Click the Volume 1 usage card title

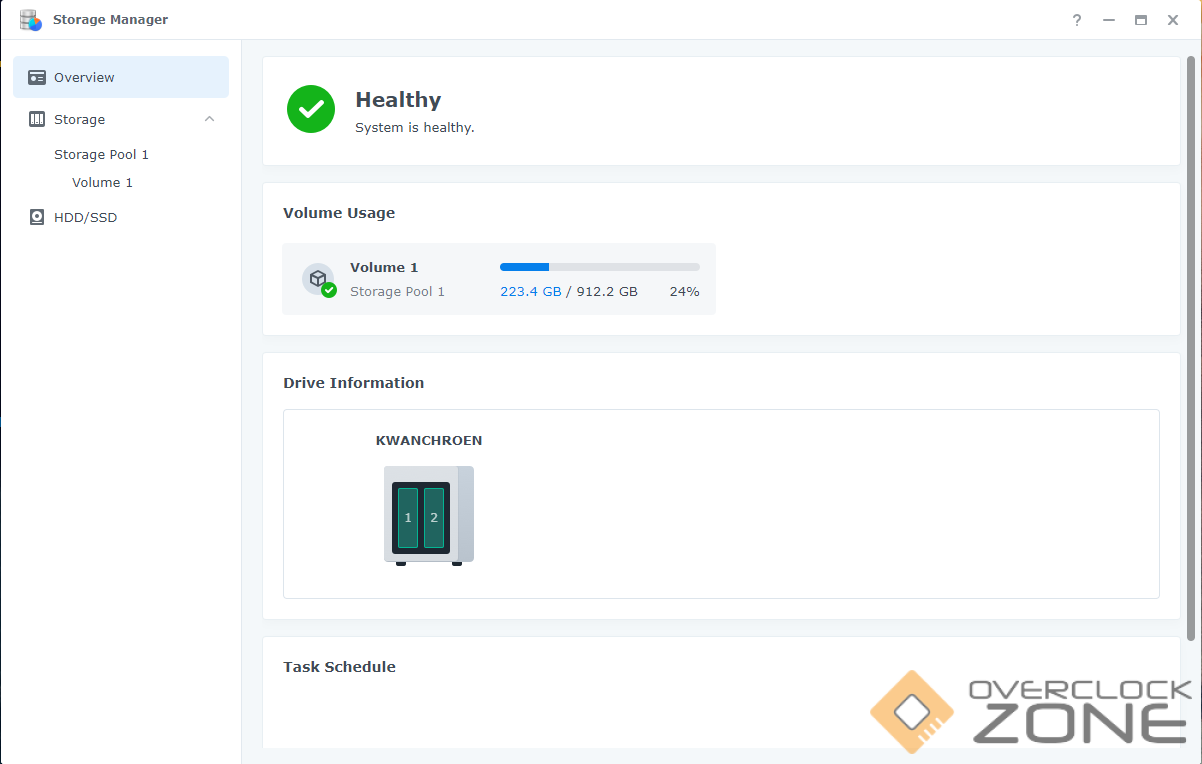click(384, 267)
